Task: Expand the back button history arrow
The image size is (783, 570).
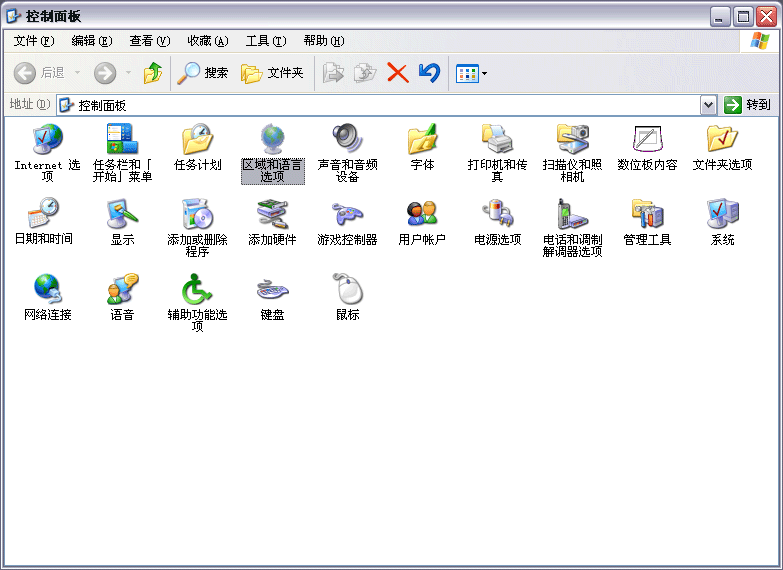Action: (77, 73)
